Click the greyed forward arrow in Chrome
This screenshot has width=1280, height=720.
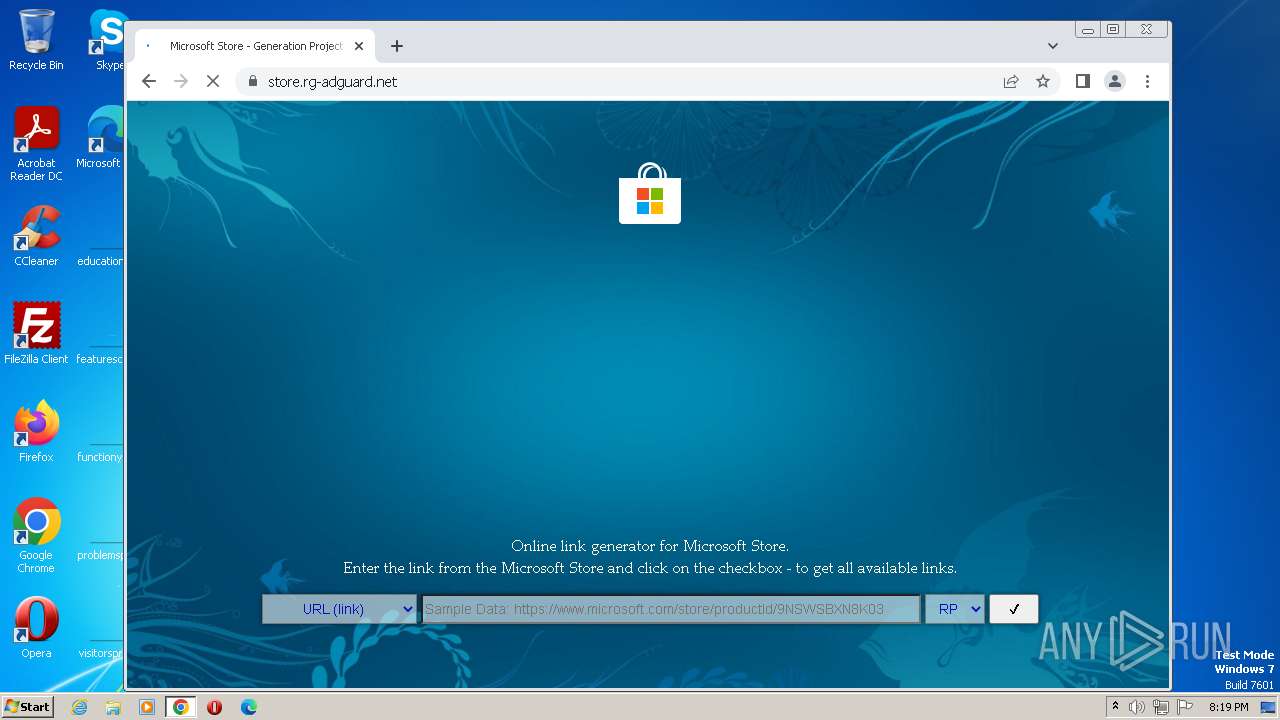point(181,81)
